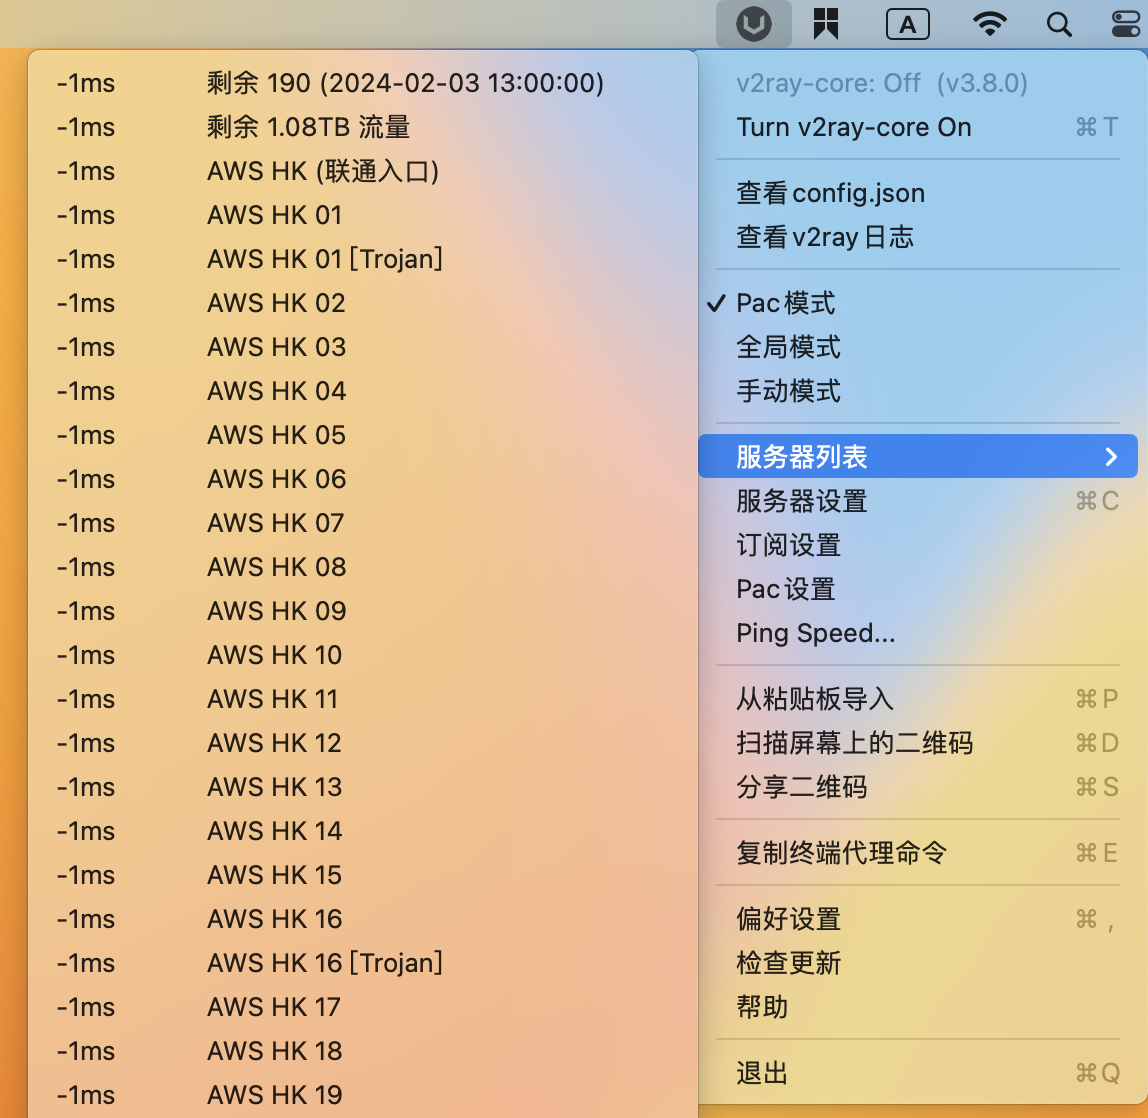The height and width of the screenshot is (1118, 1148).
Task: Select server AWS HK 13
Action: pyautogui.click(x=363, y=786)
